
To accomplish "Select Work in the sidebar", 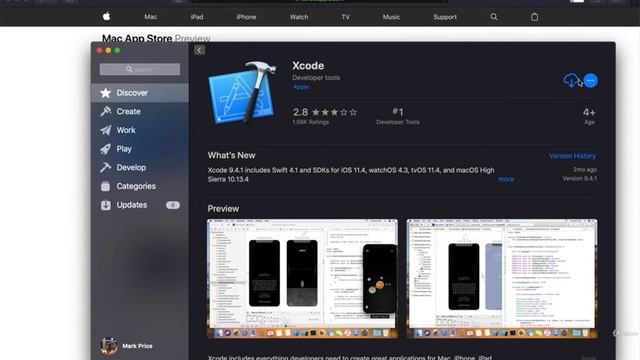I will [140, 130].
